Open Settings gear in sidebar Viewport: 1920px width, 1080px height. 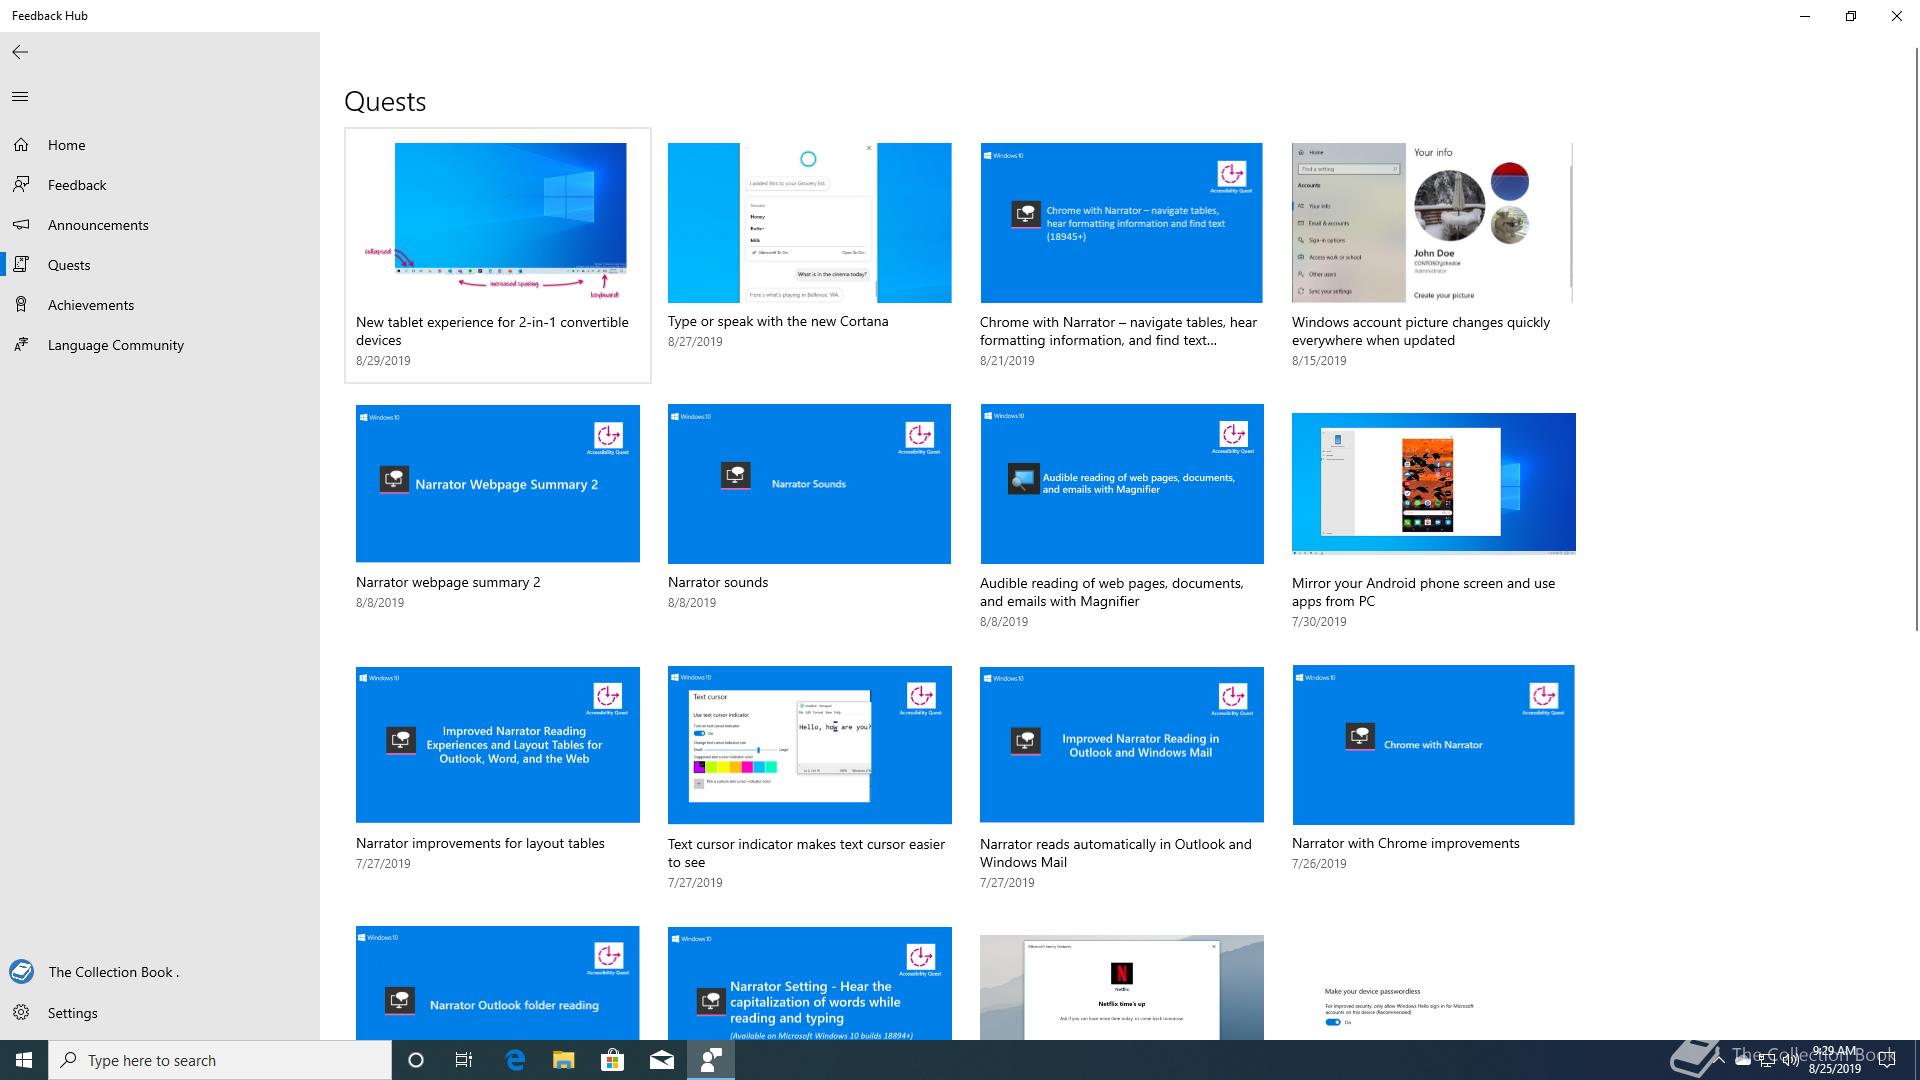21,1013
